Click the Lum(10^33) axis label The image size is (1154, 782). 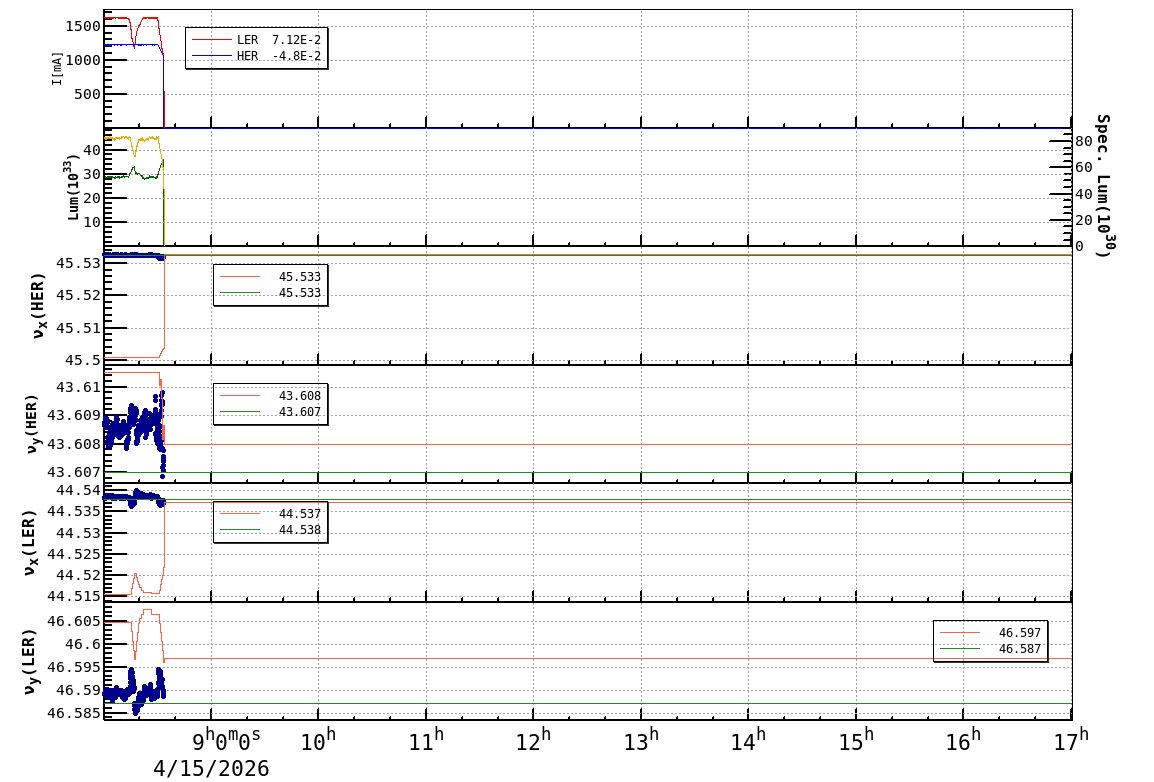click(x=73, y=187)
